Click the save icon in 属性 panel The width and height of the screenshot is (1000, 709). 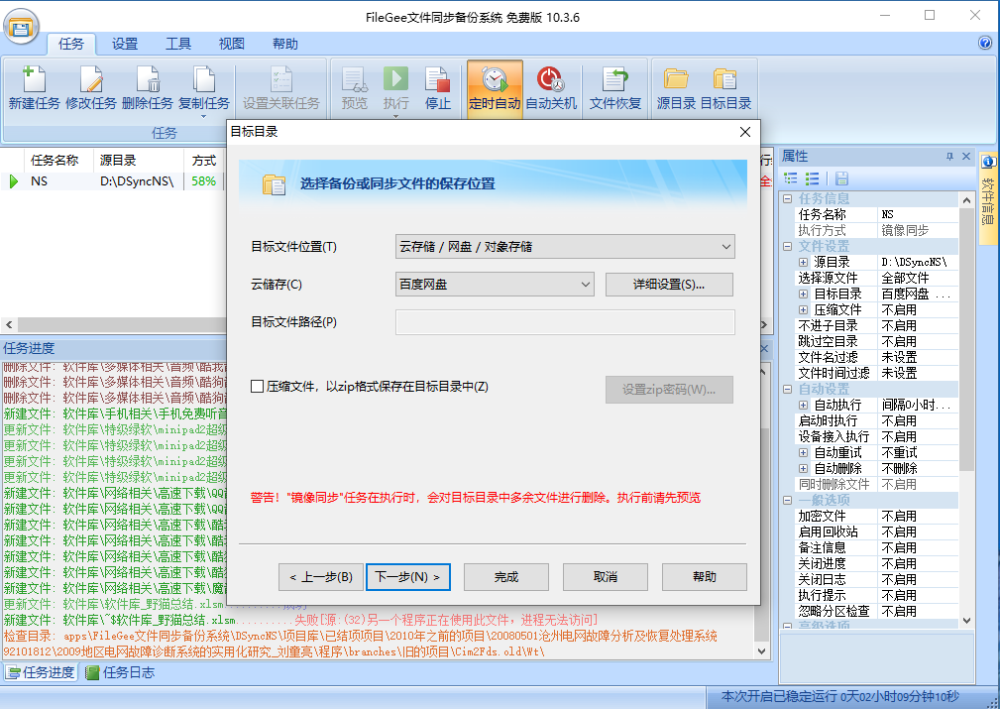click(x=841, y=179)
